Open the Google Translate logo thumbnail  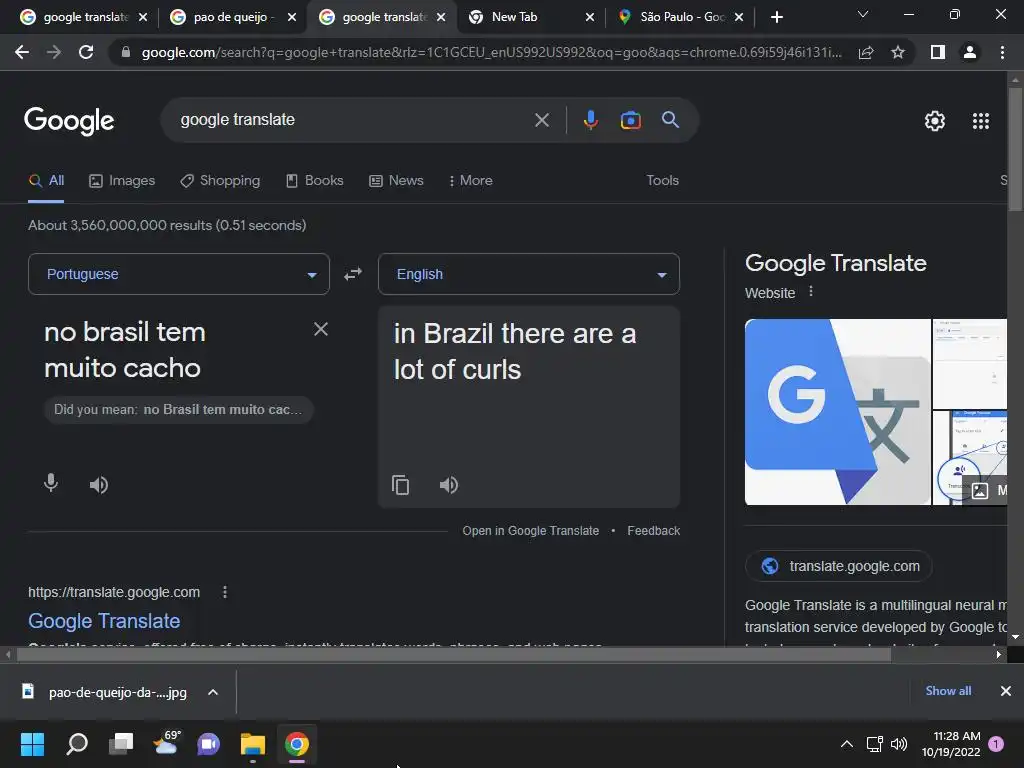tap(837, 411)
